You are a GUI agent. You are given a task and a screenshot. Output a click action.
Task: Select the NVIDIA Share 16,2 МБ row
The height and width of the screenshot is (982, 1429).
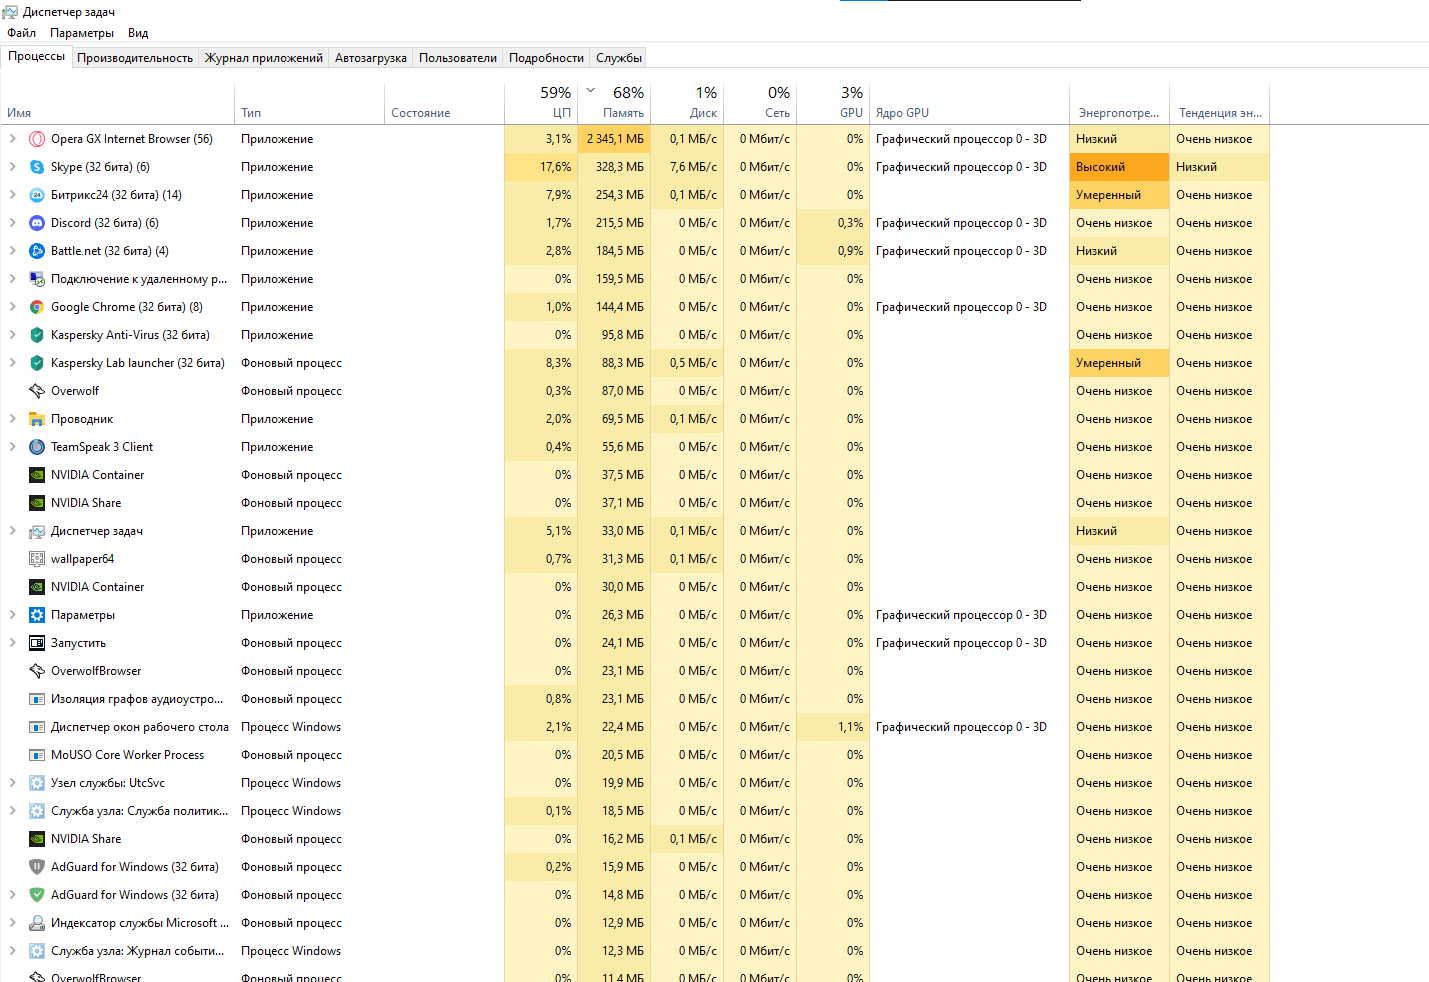[x=635, y=839]
